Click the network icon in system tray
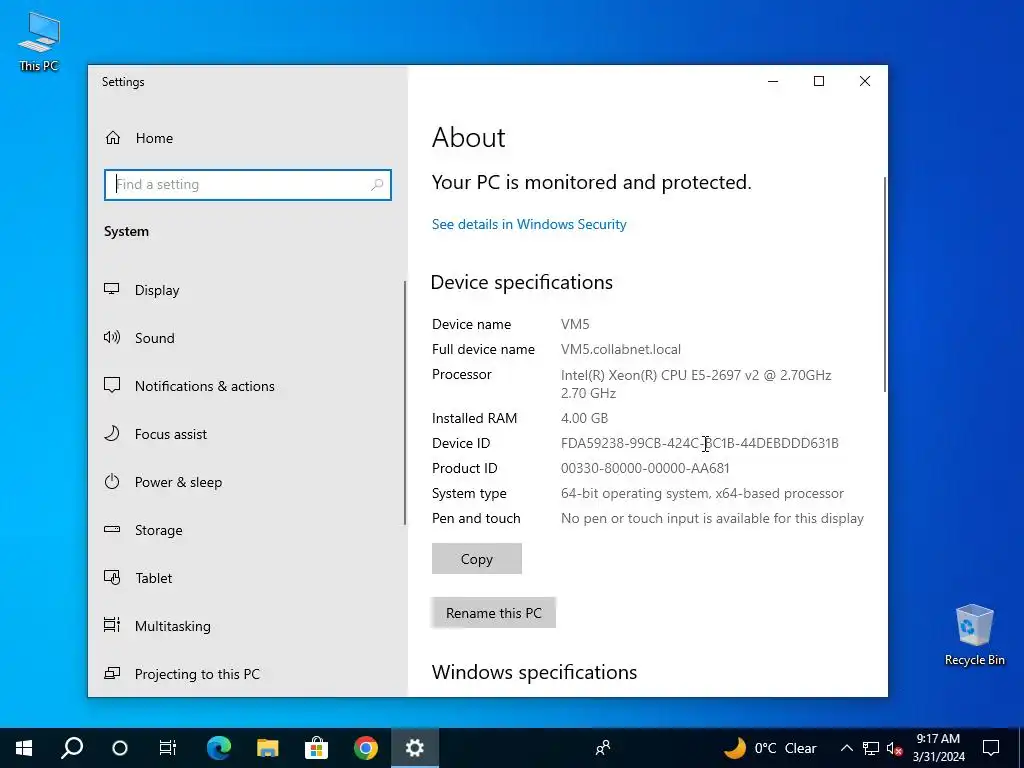Image resolution: width=1024 pixels, height=768 pixels. 871,748
